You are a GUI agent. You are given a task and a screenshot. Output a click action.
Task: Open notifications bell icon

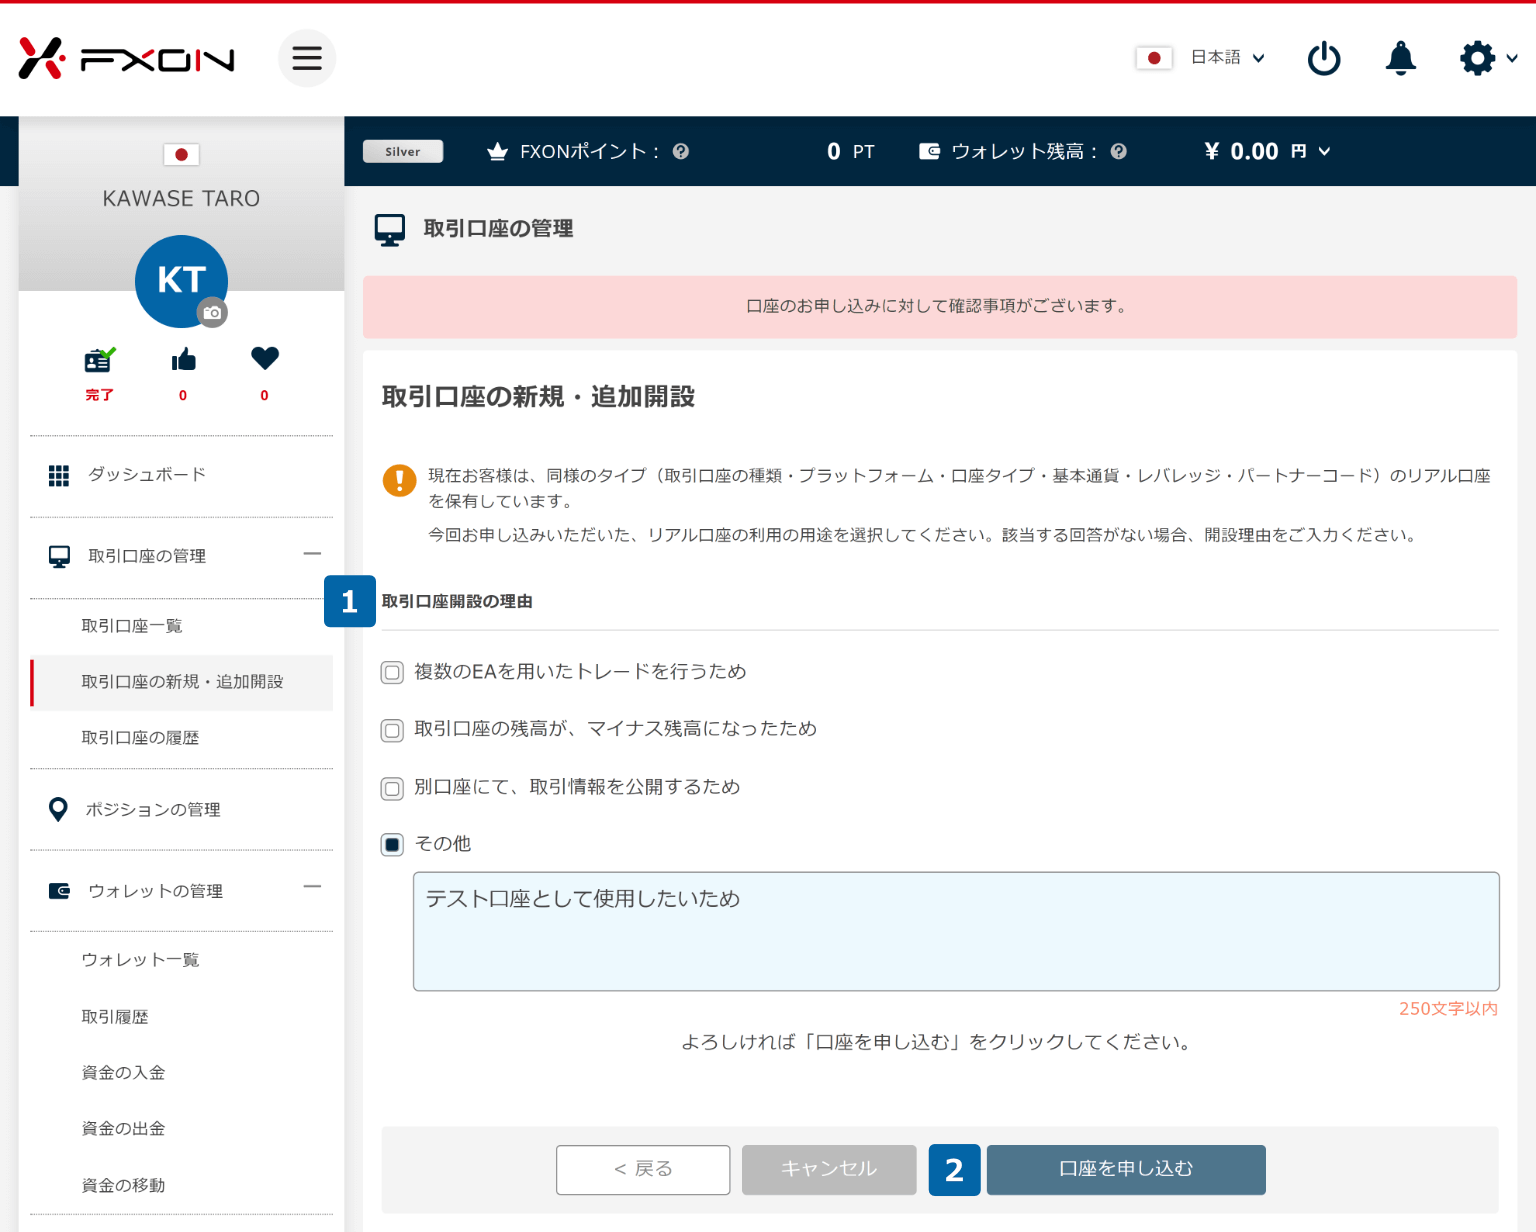[1401, 58]
